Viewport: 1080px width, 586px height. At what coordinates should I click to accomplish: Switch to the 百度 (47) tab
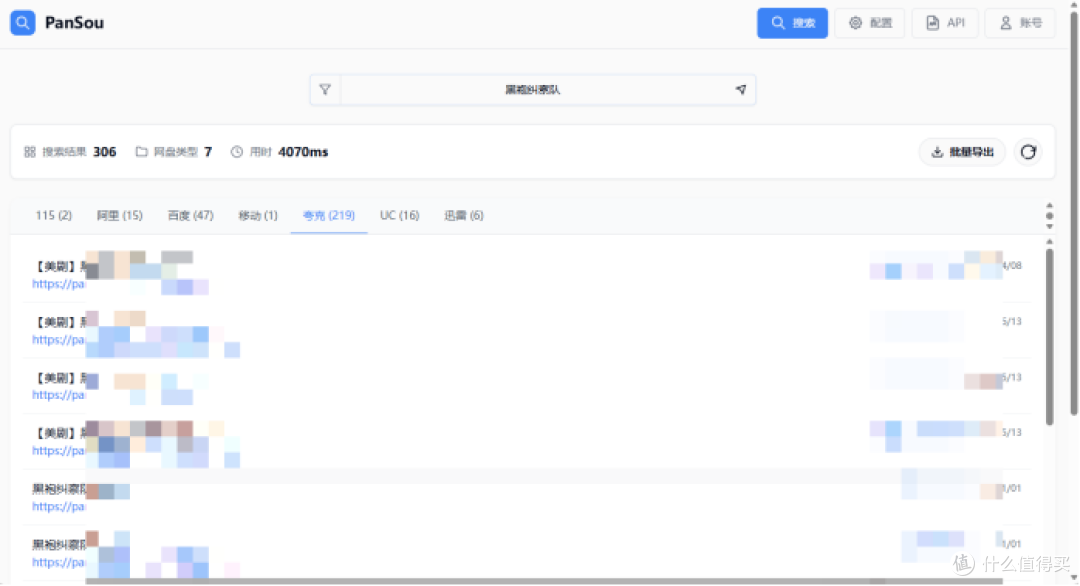click(x=190, y=216)
